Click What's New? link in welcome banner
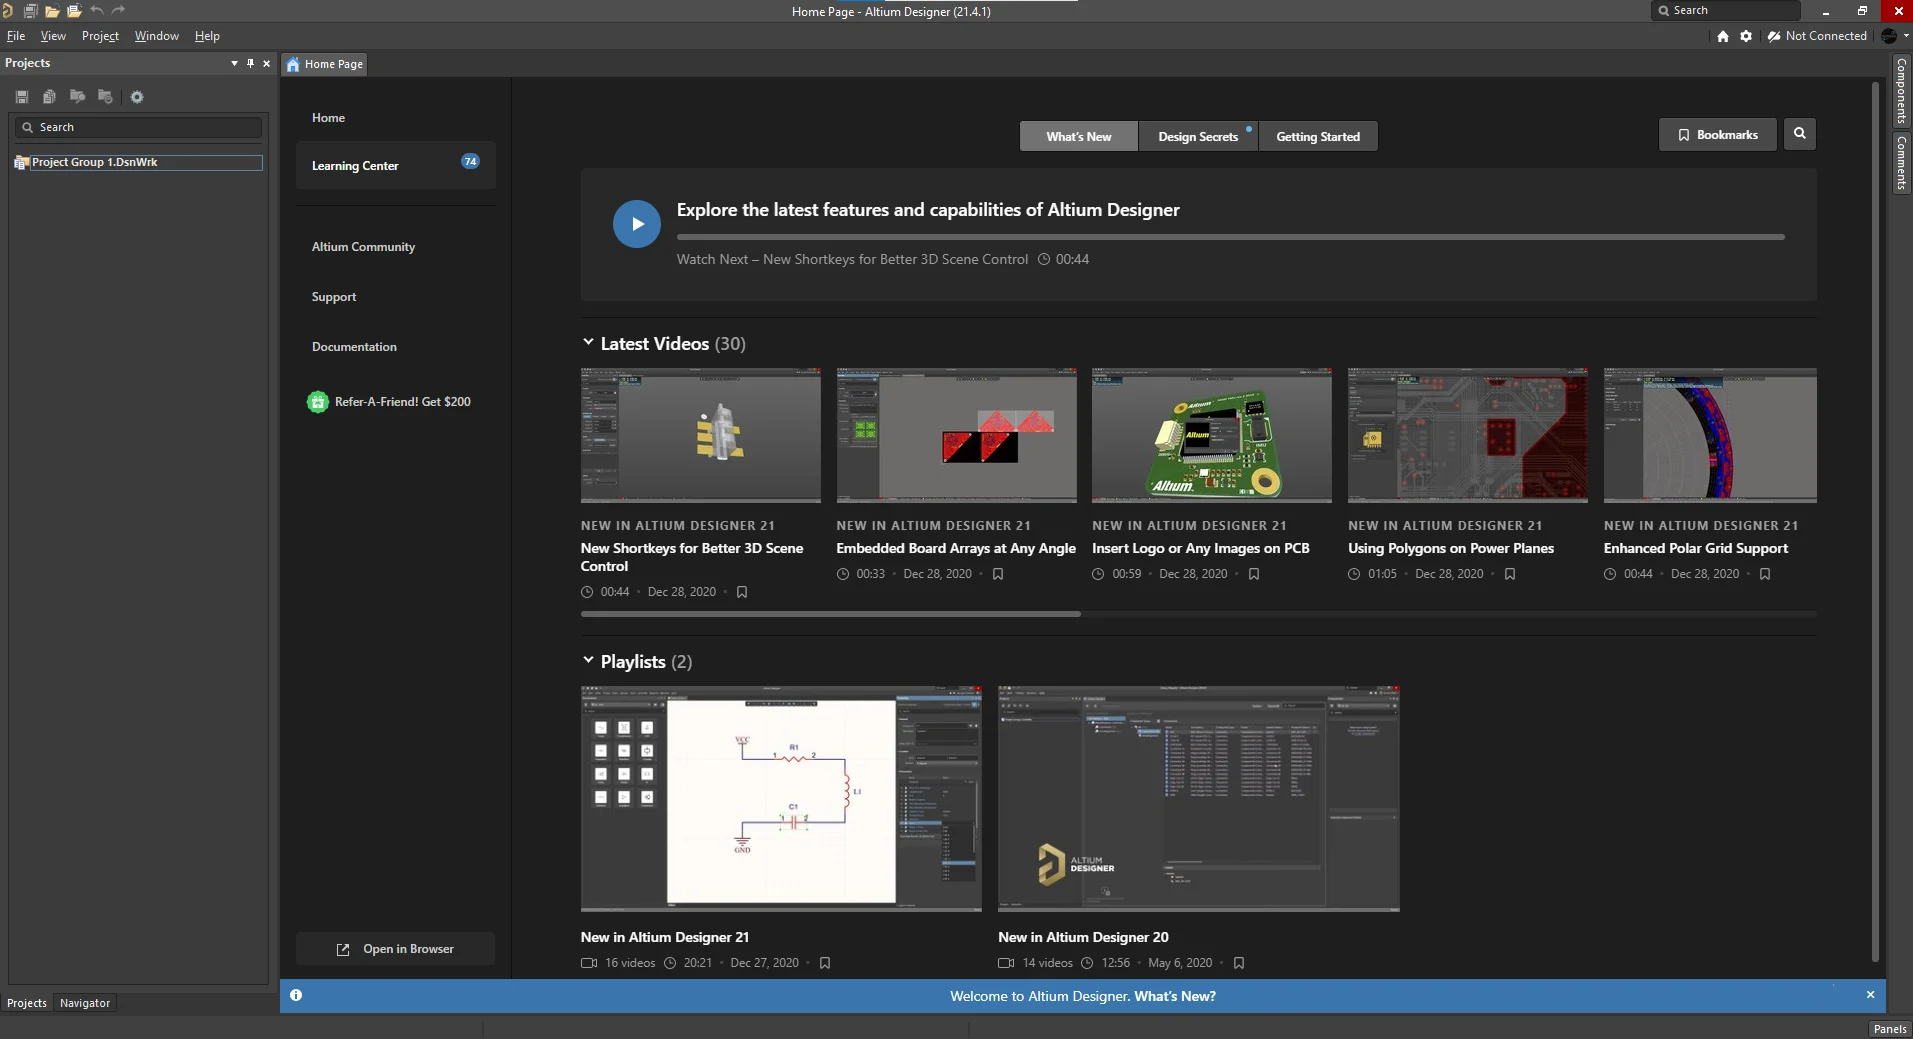 pos(1175,996)
